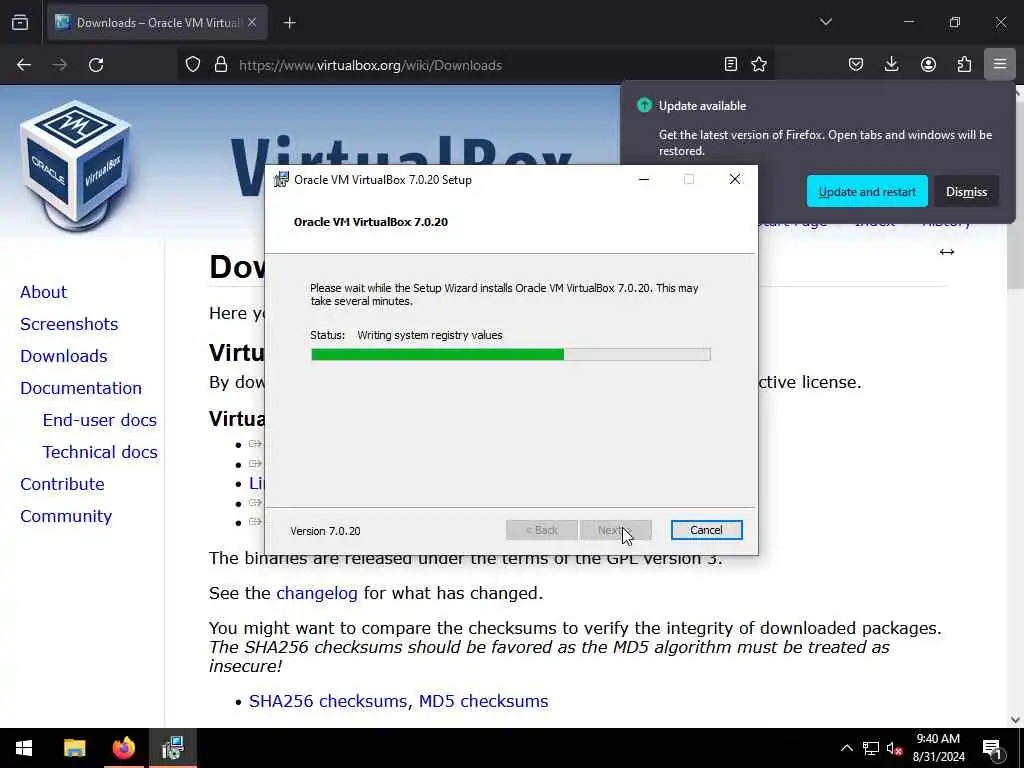Click the Firefox forward arrow

coord(60,65)
